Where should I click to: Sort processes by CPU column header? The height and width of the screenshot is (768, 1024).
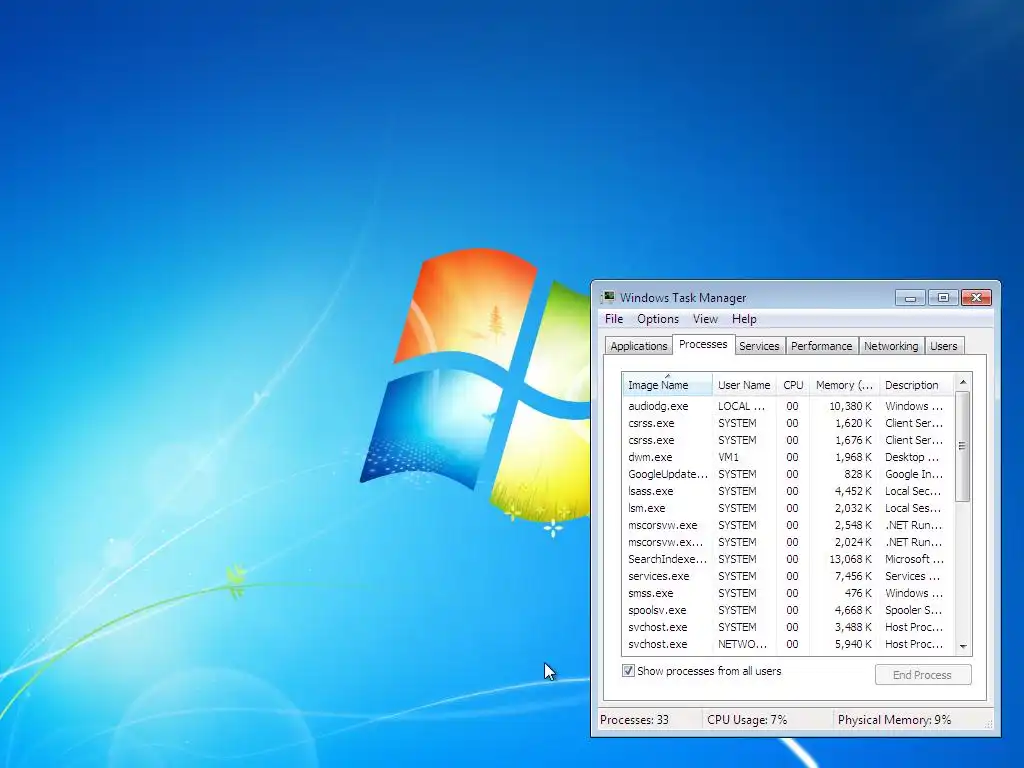pyautogui.click(x=793, y=385)
